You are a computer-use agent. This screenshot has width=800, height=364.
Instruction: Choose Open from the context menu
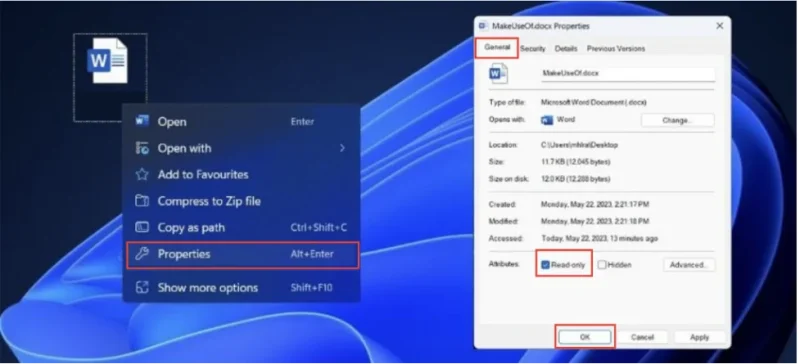(x=242, y=122)
